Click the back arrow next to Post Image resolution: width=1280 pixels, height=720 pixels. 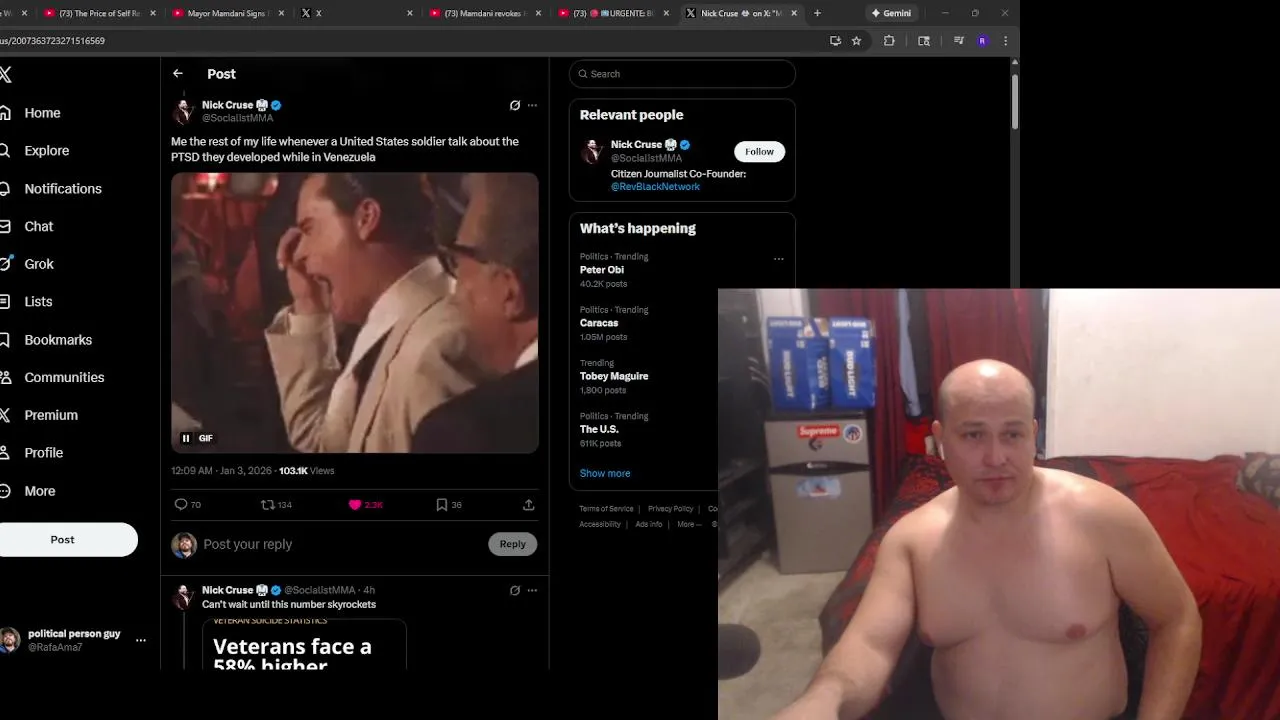(x=178, y=74)
